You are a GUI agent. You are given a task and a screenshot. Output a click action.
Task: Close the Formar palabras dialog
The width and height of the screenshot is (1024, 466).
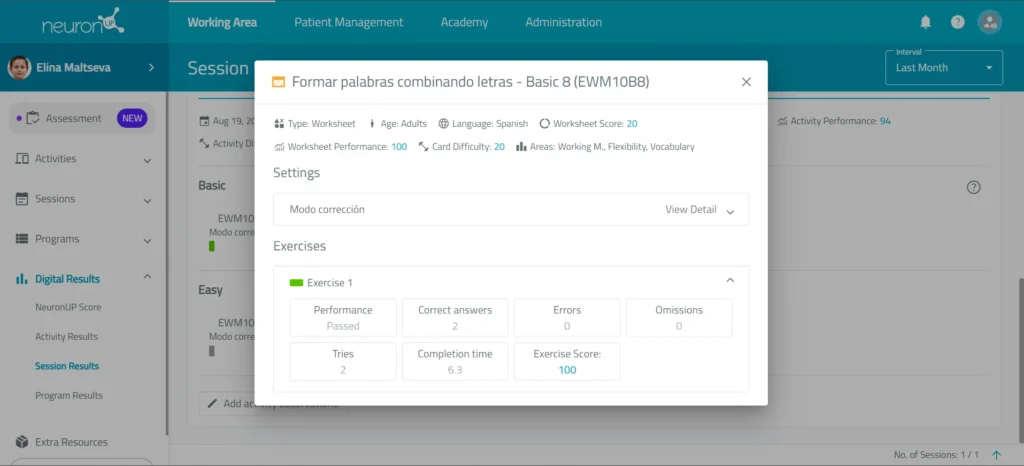click(746, 82)
